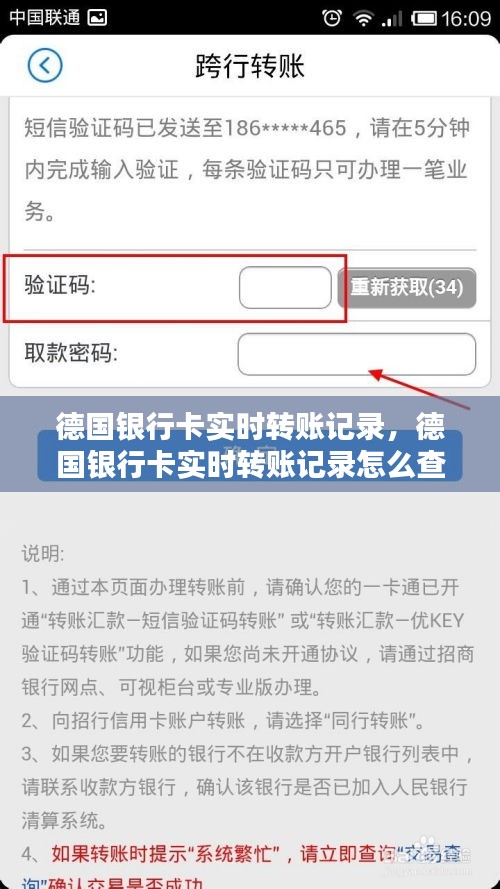Tap the 说明 instructions heading
Image resolution: width=500 pixels, height=889 pixels.
[43, 553]
